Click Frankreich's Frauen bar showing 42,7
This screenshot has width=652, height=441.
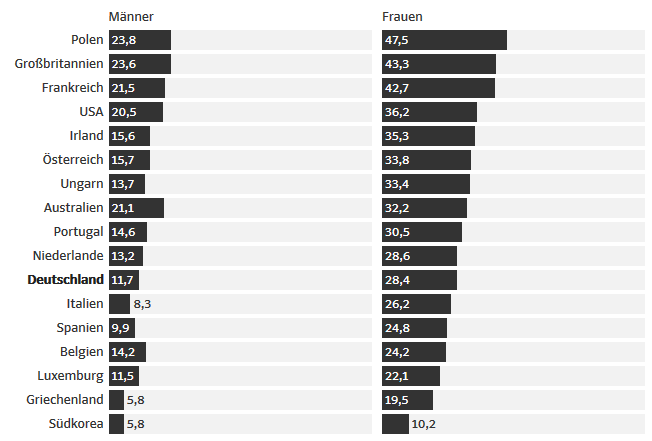(438, 88)
